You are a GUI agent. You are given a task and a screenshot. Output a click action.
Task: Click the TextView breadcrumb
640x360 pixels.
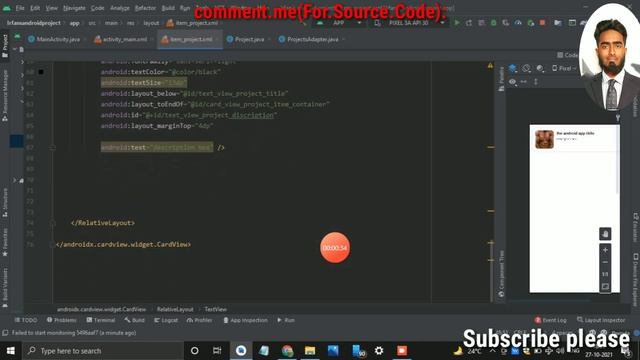click(216, 309)
